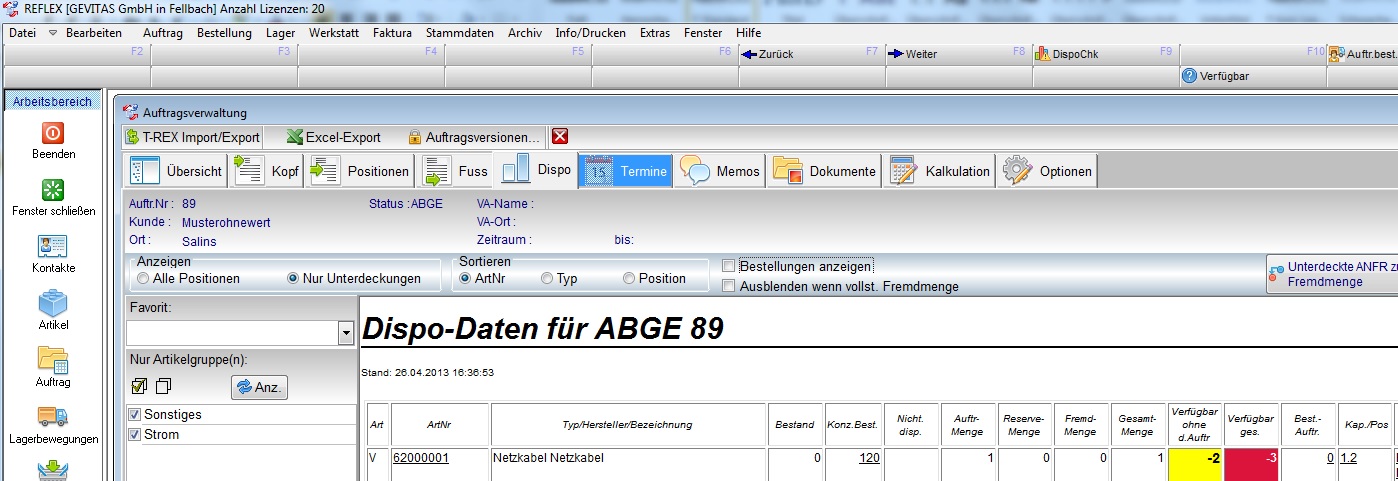Click the select all article groups icon
This screenshot has width=1398, height=481.
pos(139,386)
